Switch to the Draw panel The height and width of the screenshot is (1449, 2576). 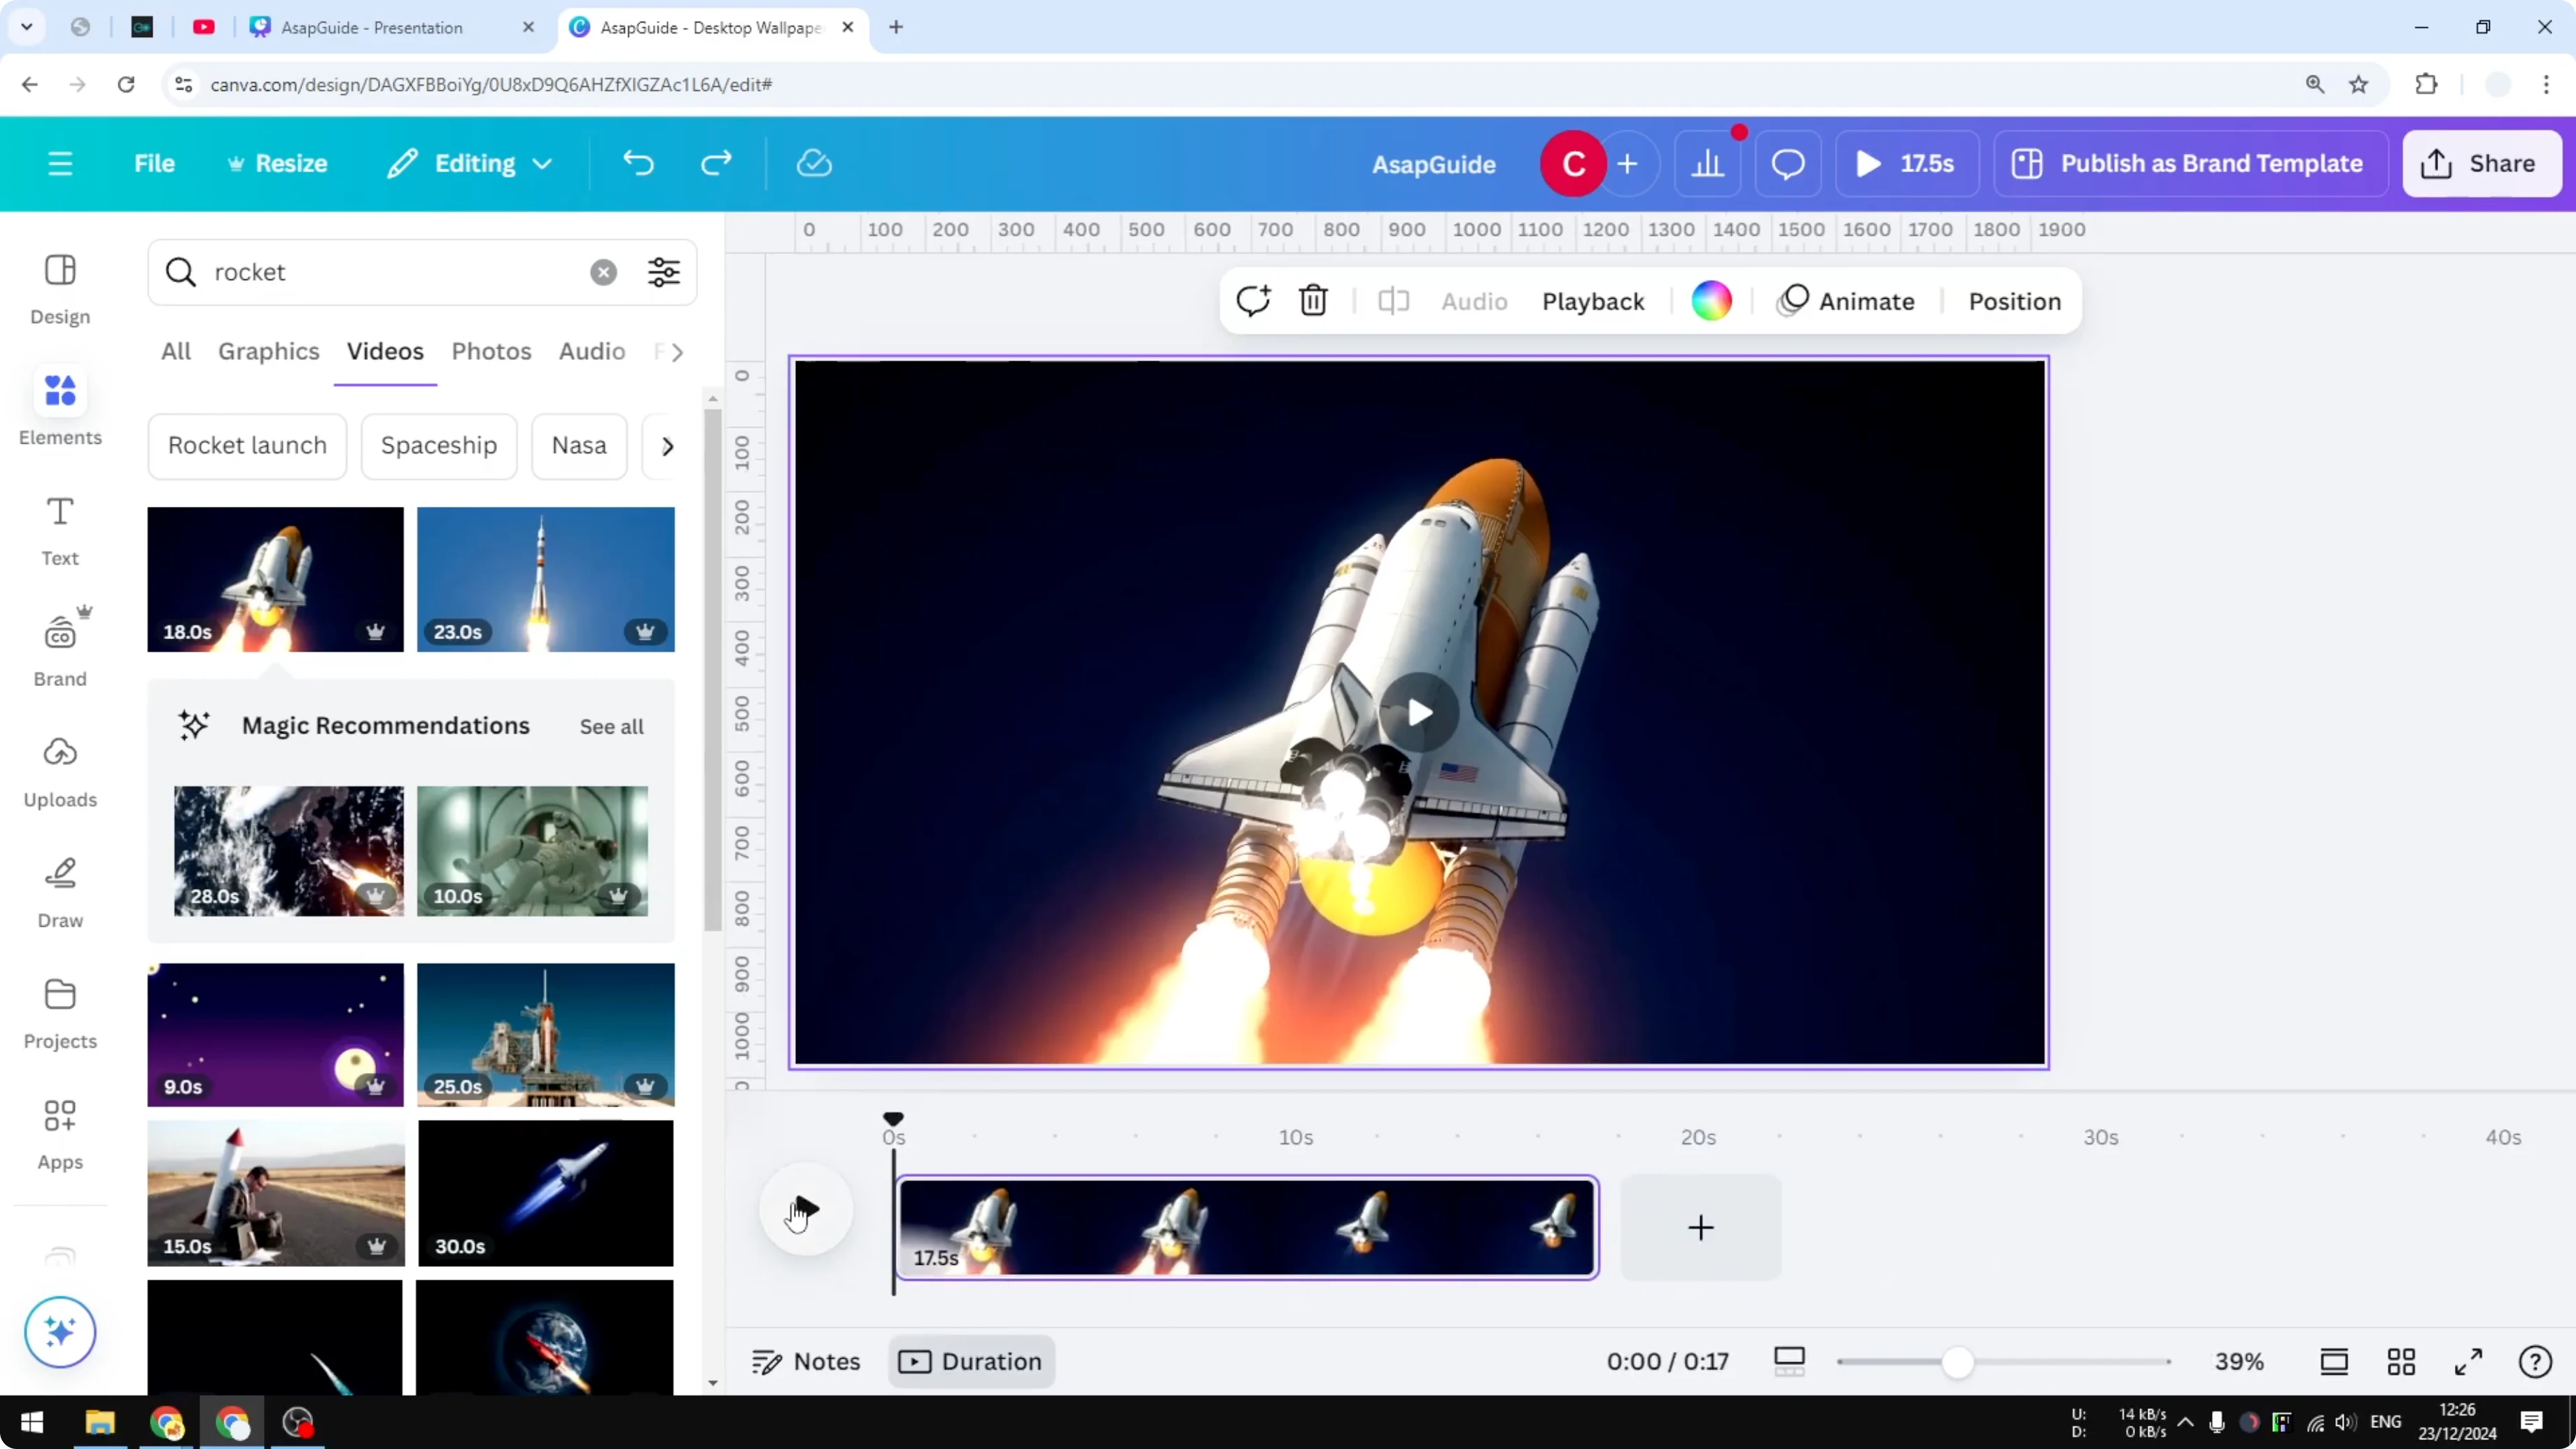[59, 888]
